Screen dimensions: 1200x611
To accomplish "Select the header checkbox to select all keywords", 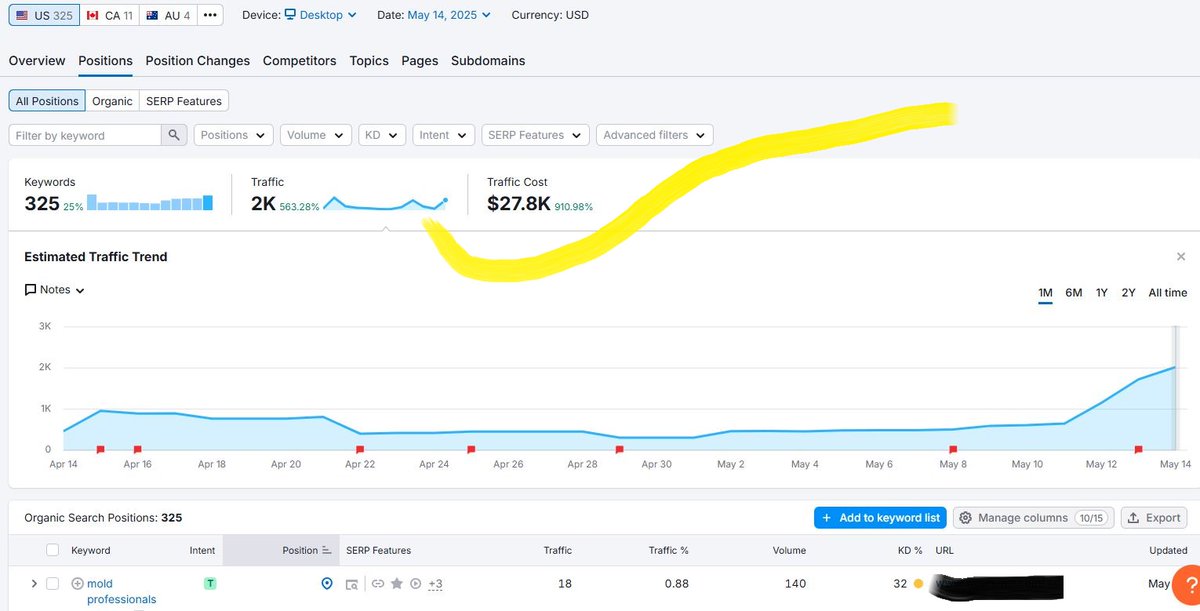I will click(x=53, y=550).
